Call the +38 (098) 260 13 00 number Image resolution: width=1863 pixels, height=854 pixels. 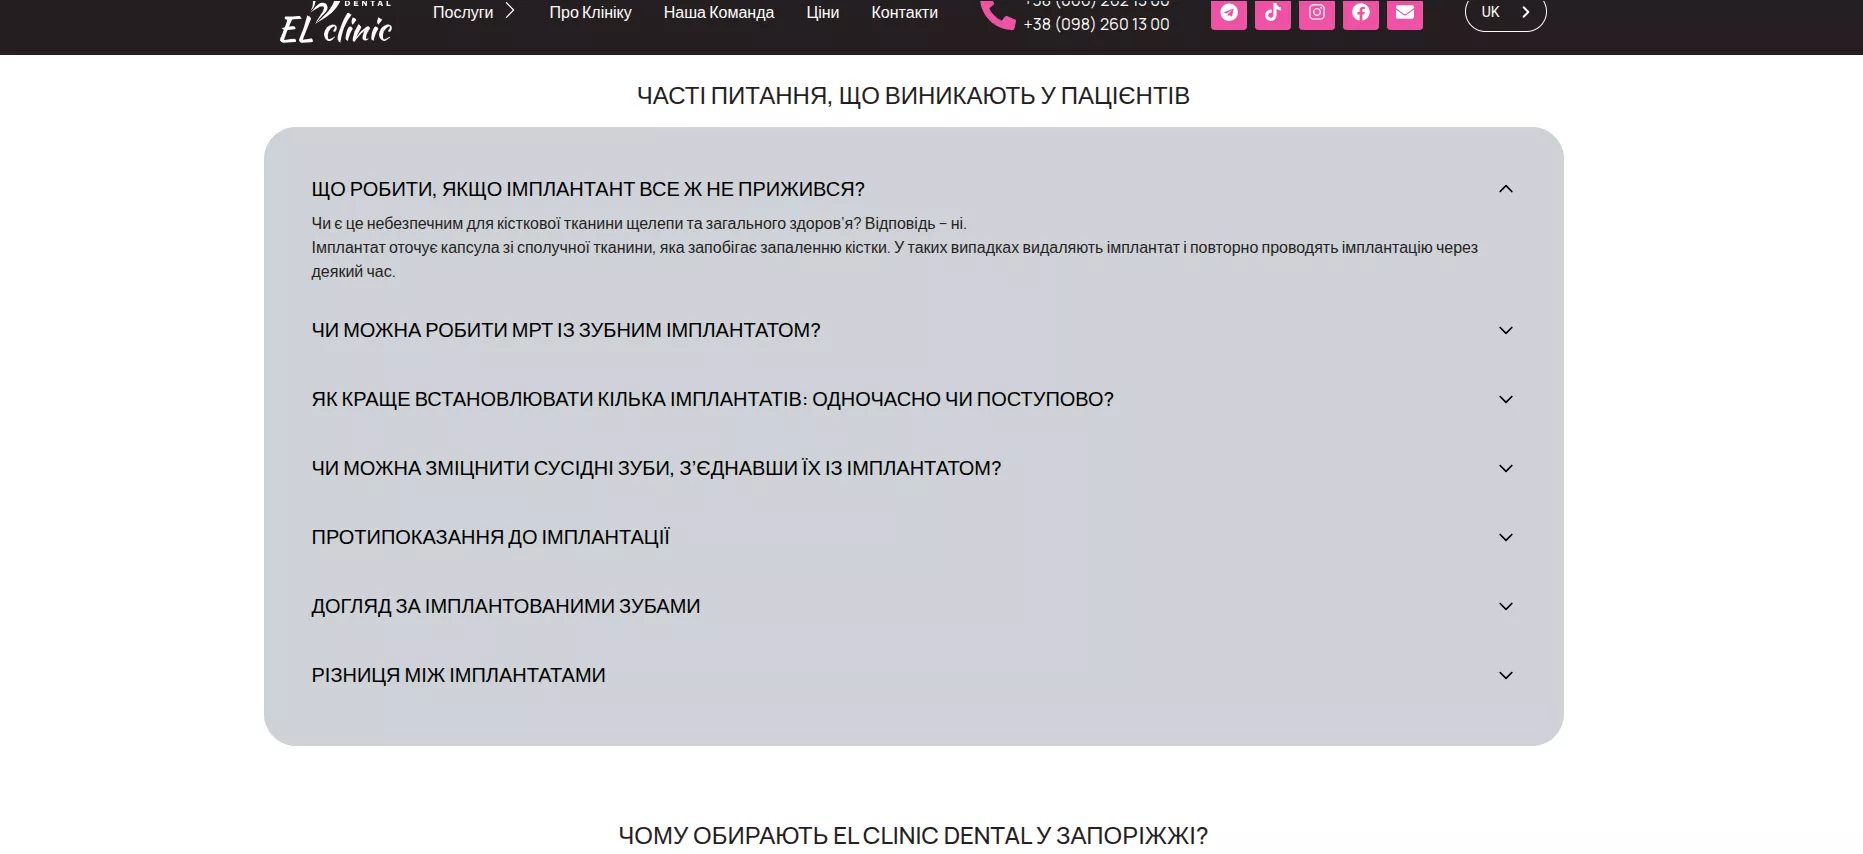1096,24
